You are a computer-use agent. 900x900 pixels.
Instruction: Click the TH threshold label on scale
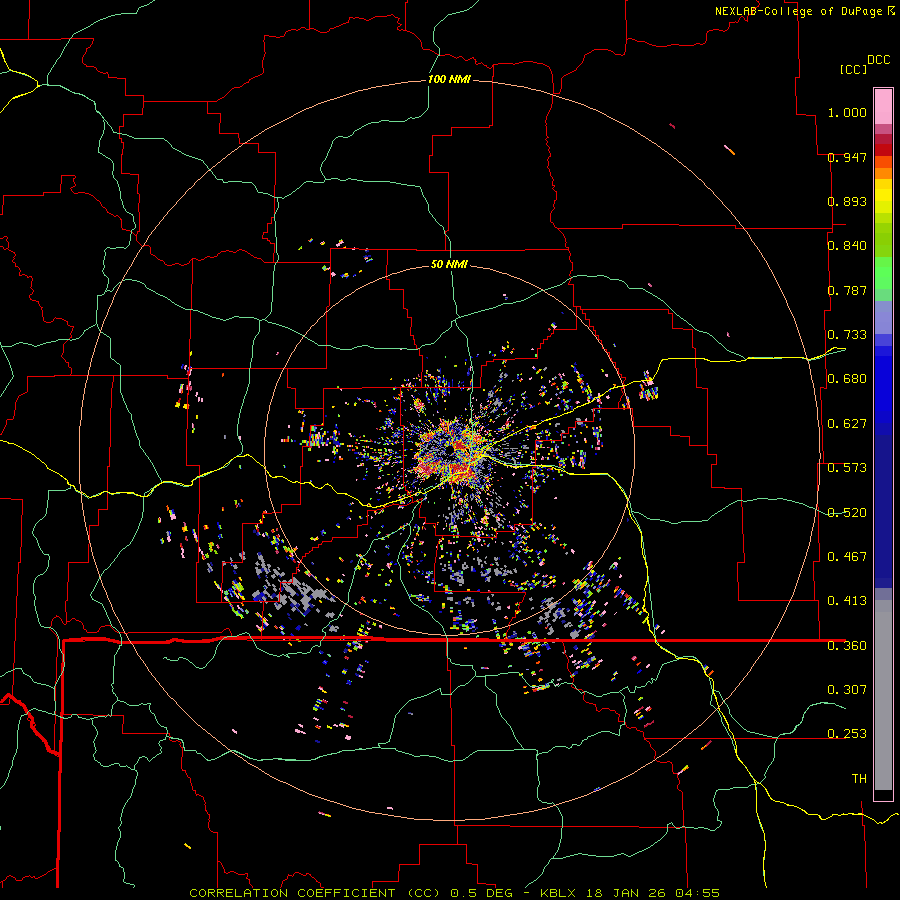(859, 779)
